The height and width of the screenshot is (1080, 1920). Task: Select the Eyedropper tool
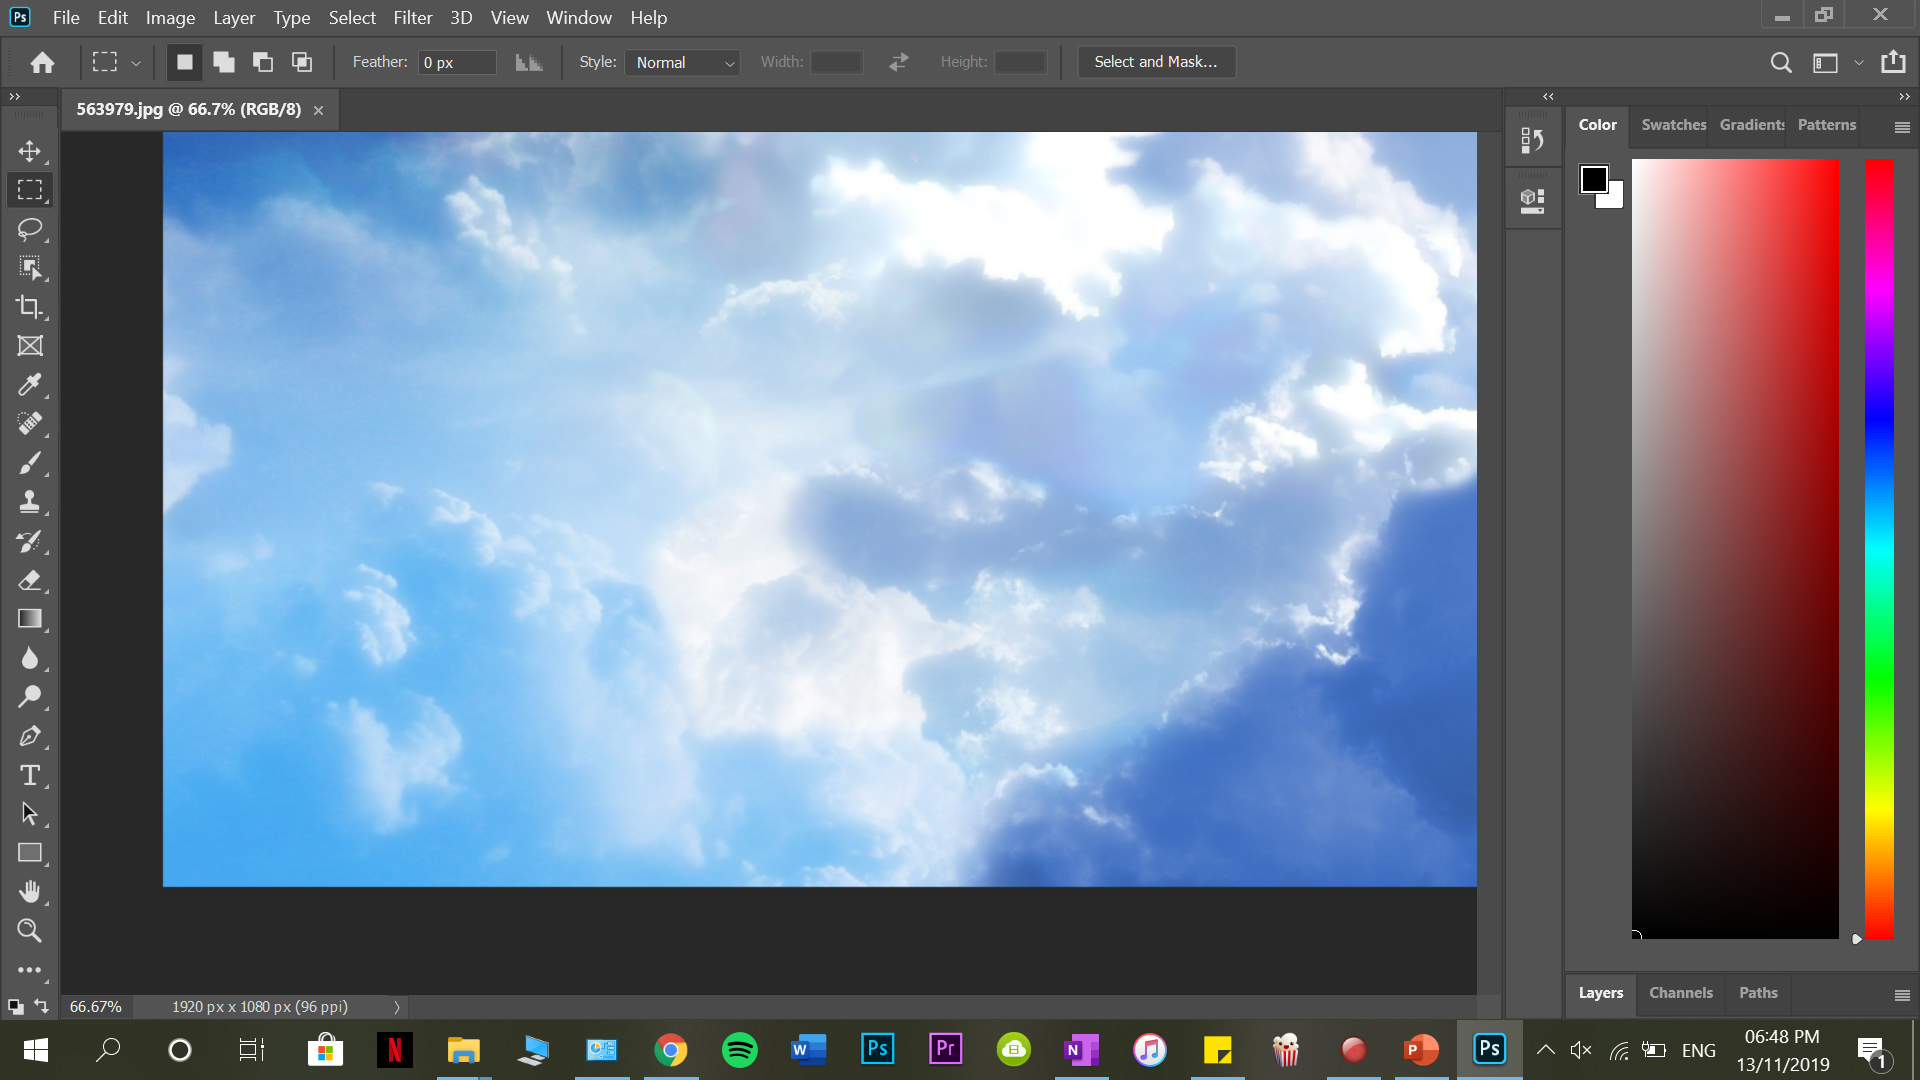(29, 385)
